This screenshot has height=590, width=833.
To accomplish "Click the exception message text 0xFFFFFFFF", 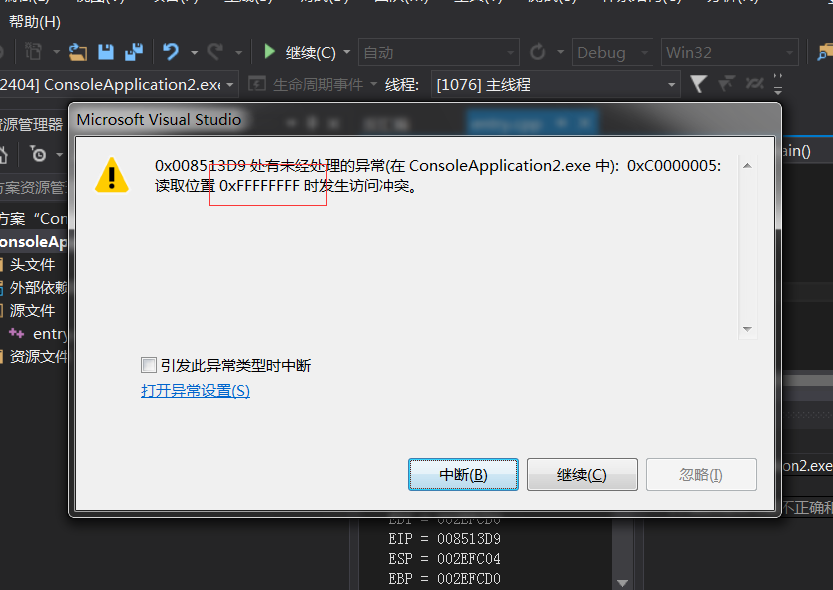I will tap(260, 185).
